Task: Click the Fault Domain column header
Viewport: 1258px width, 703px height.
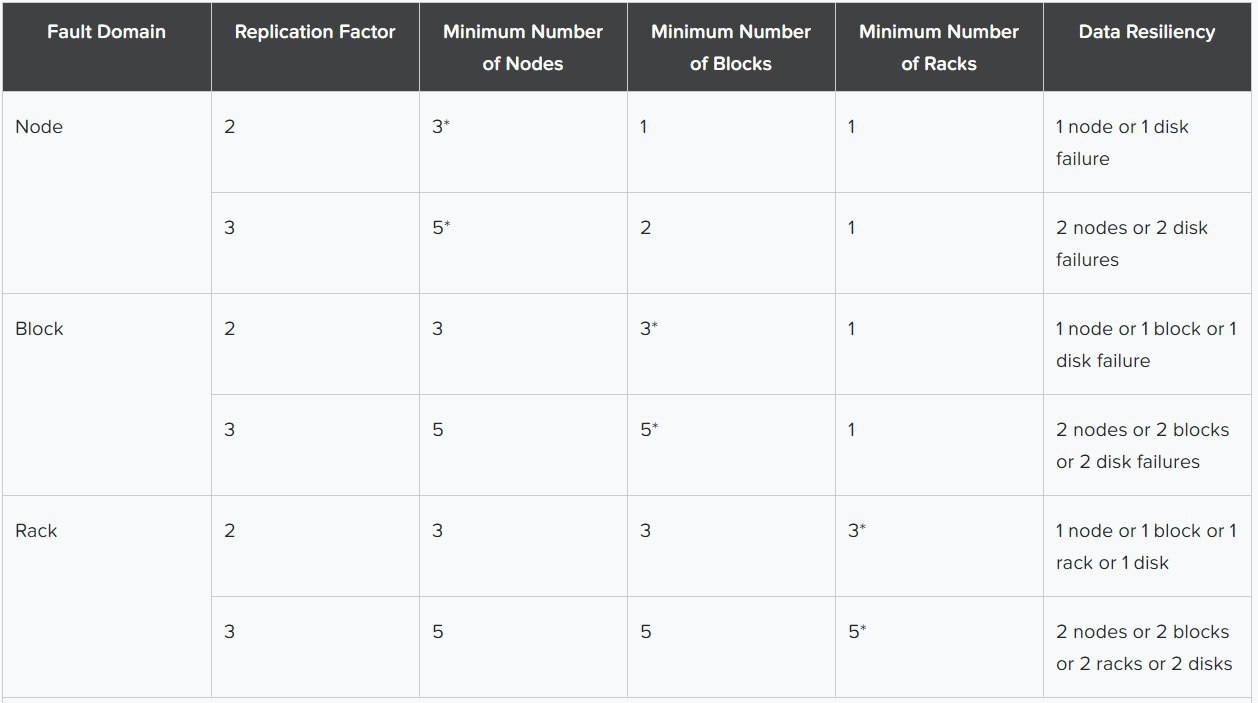Action: click(x=106, y=32)
